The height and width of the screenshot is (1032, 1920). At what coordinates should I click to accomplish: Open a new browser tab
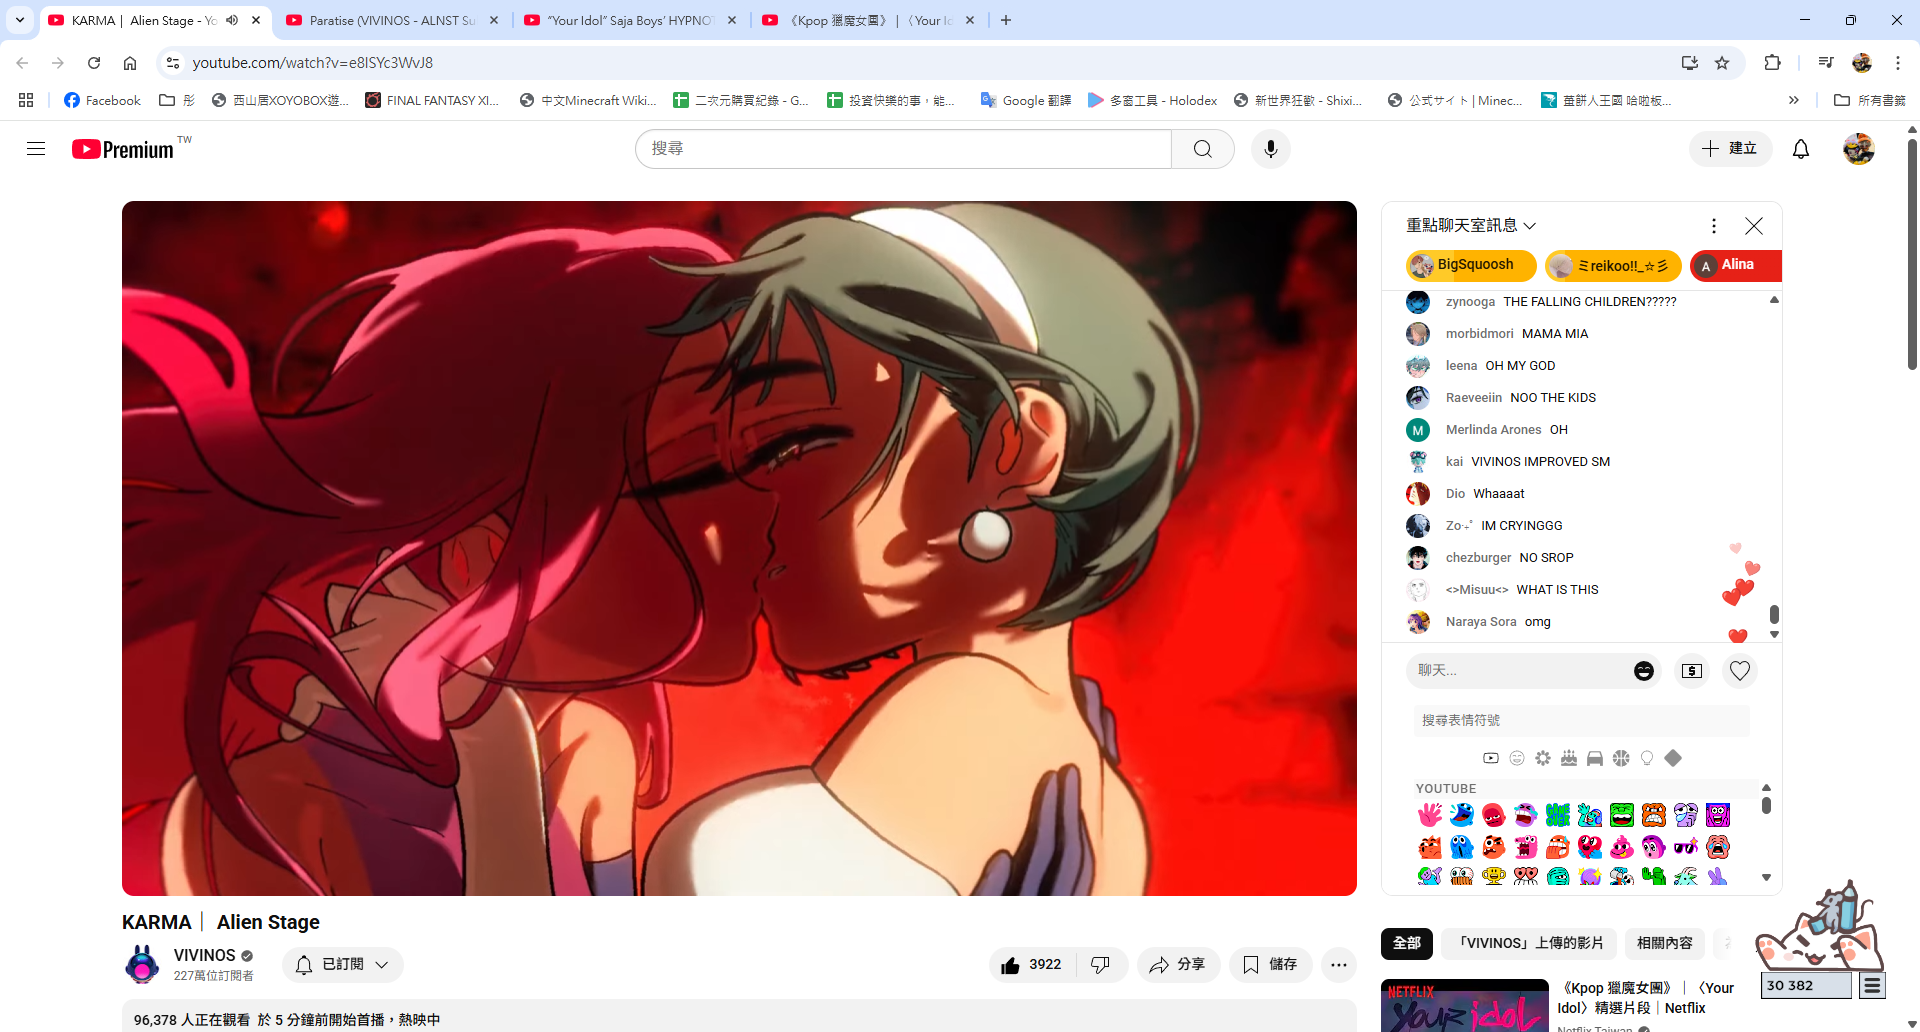(1006, 20)
